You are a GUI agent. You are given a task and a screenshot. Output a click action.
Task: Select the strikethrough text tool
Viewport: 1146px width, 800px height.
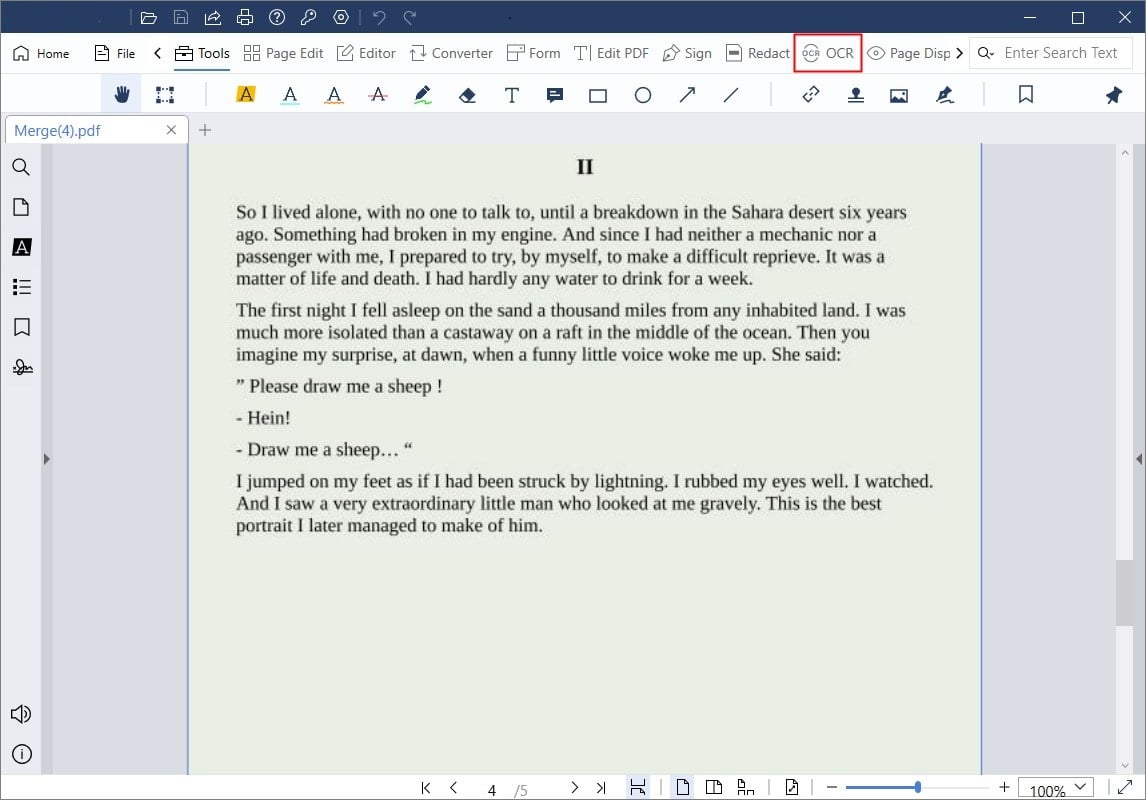point(378,95)
